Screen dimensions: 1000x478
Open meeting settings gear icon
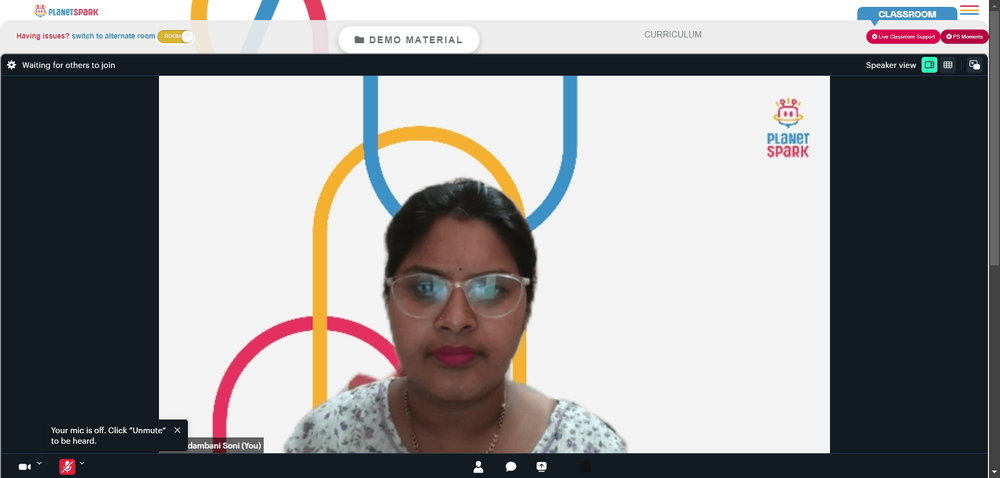point(11,64)
